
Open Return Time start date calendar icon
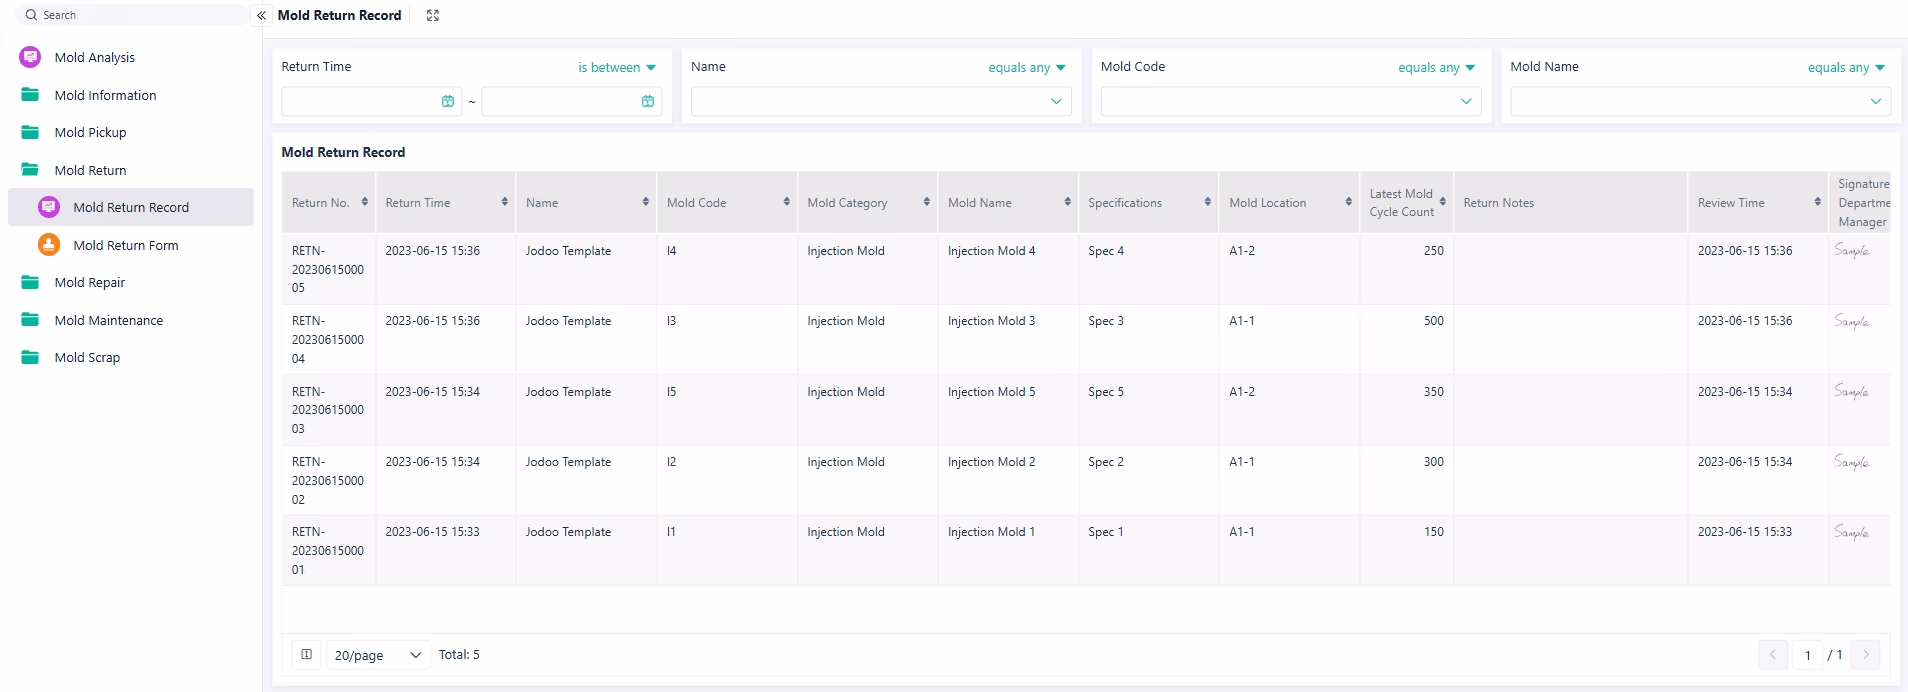448,101
